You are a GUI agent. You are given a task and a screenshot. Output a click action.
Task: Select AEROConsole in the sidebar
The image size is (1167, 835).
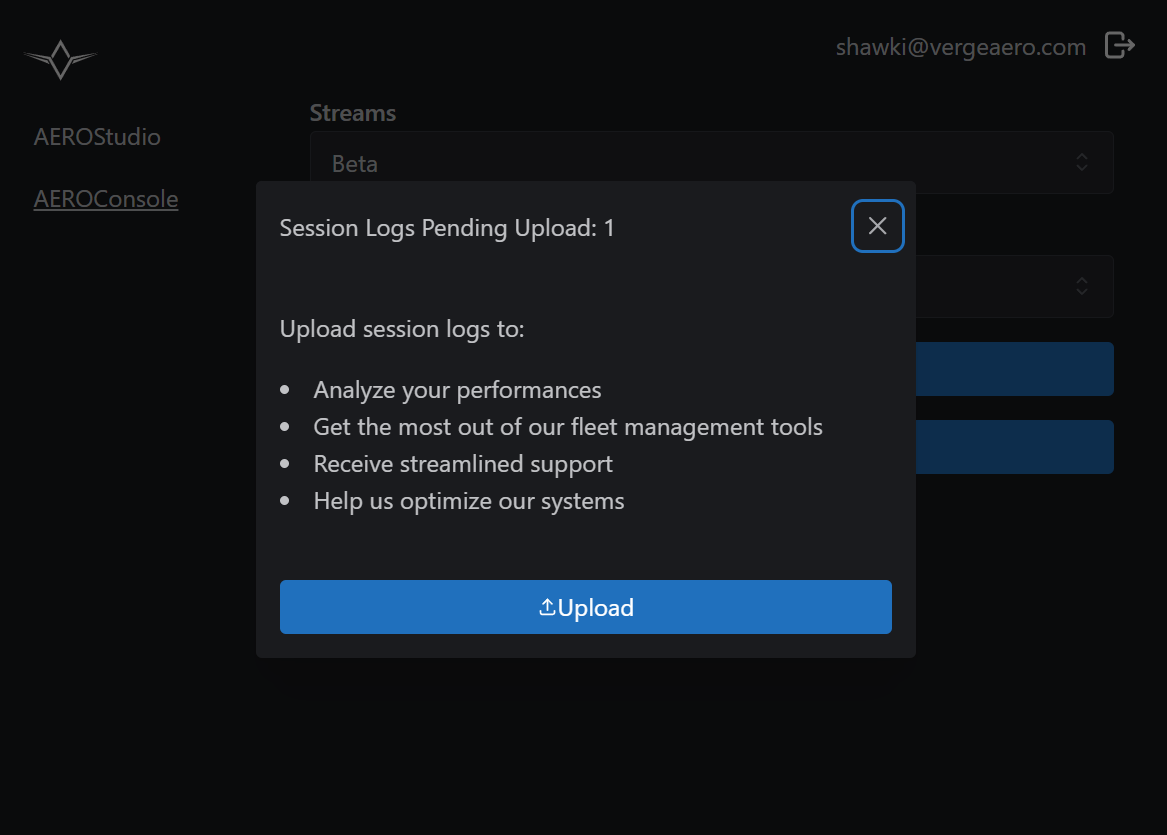(106, 199)
